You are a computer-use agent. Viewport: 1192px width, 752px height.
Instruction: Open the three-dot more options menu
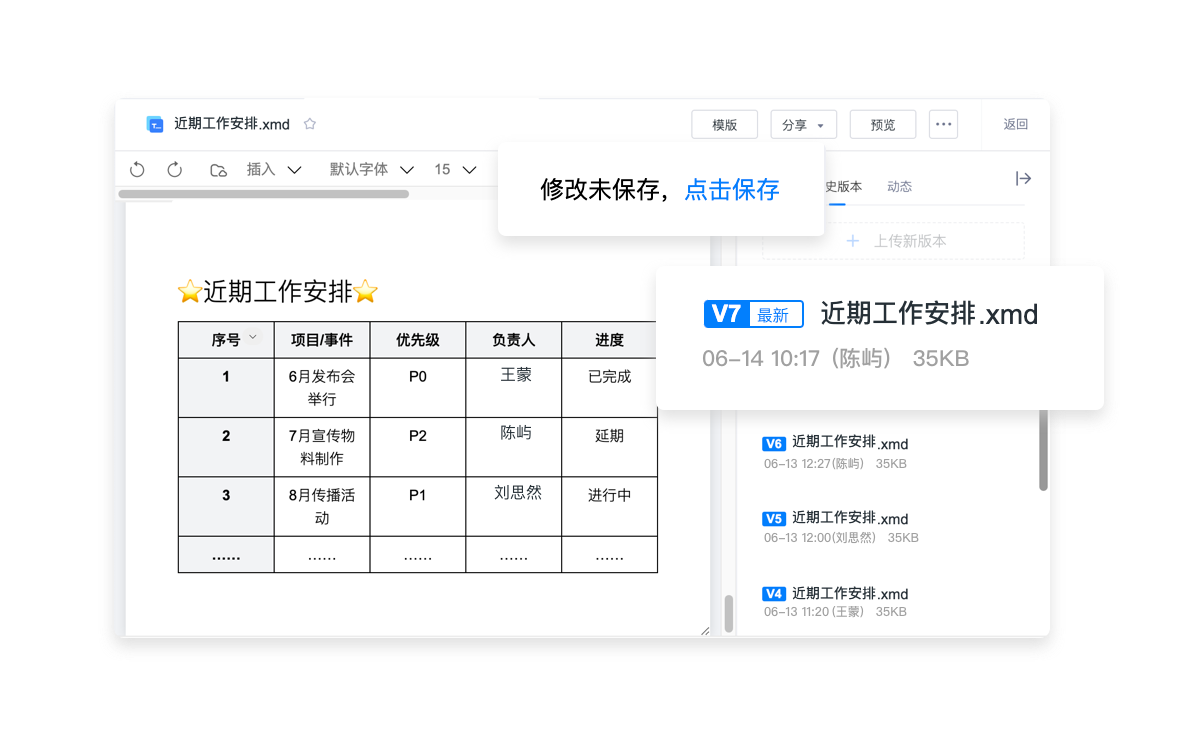(943, 124)
